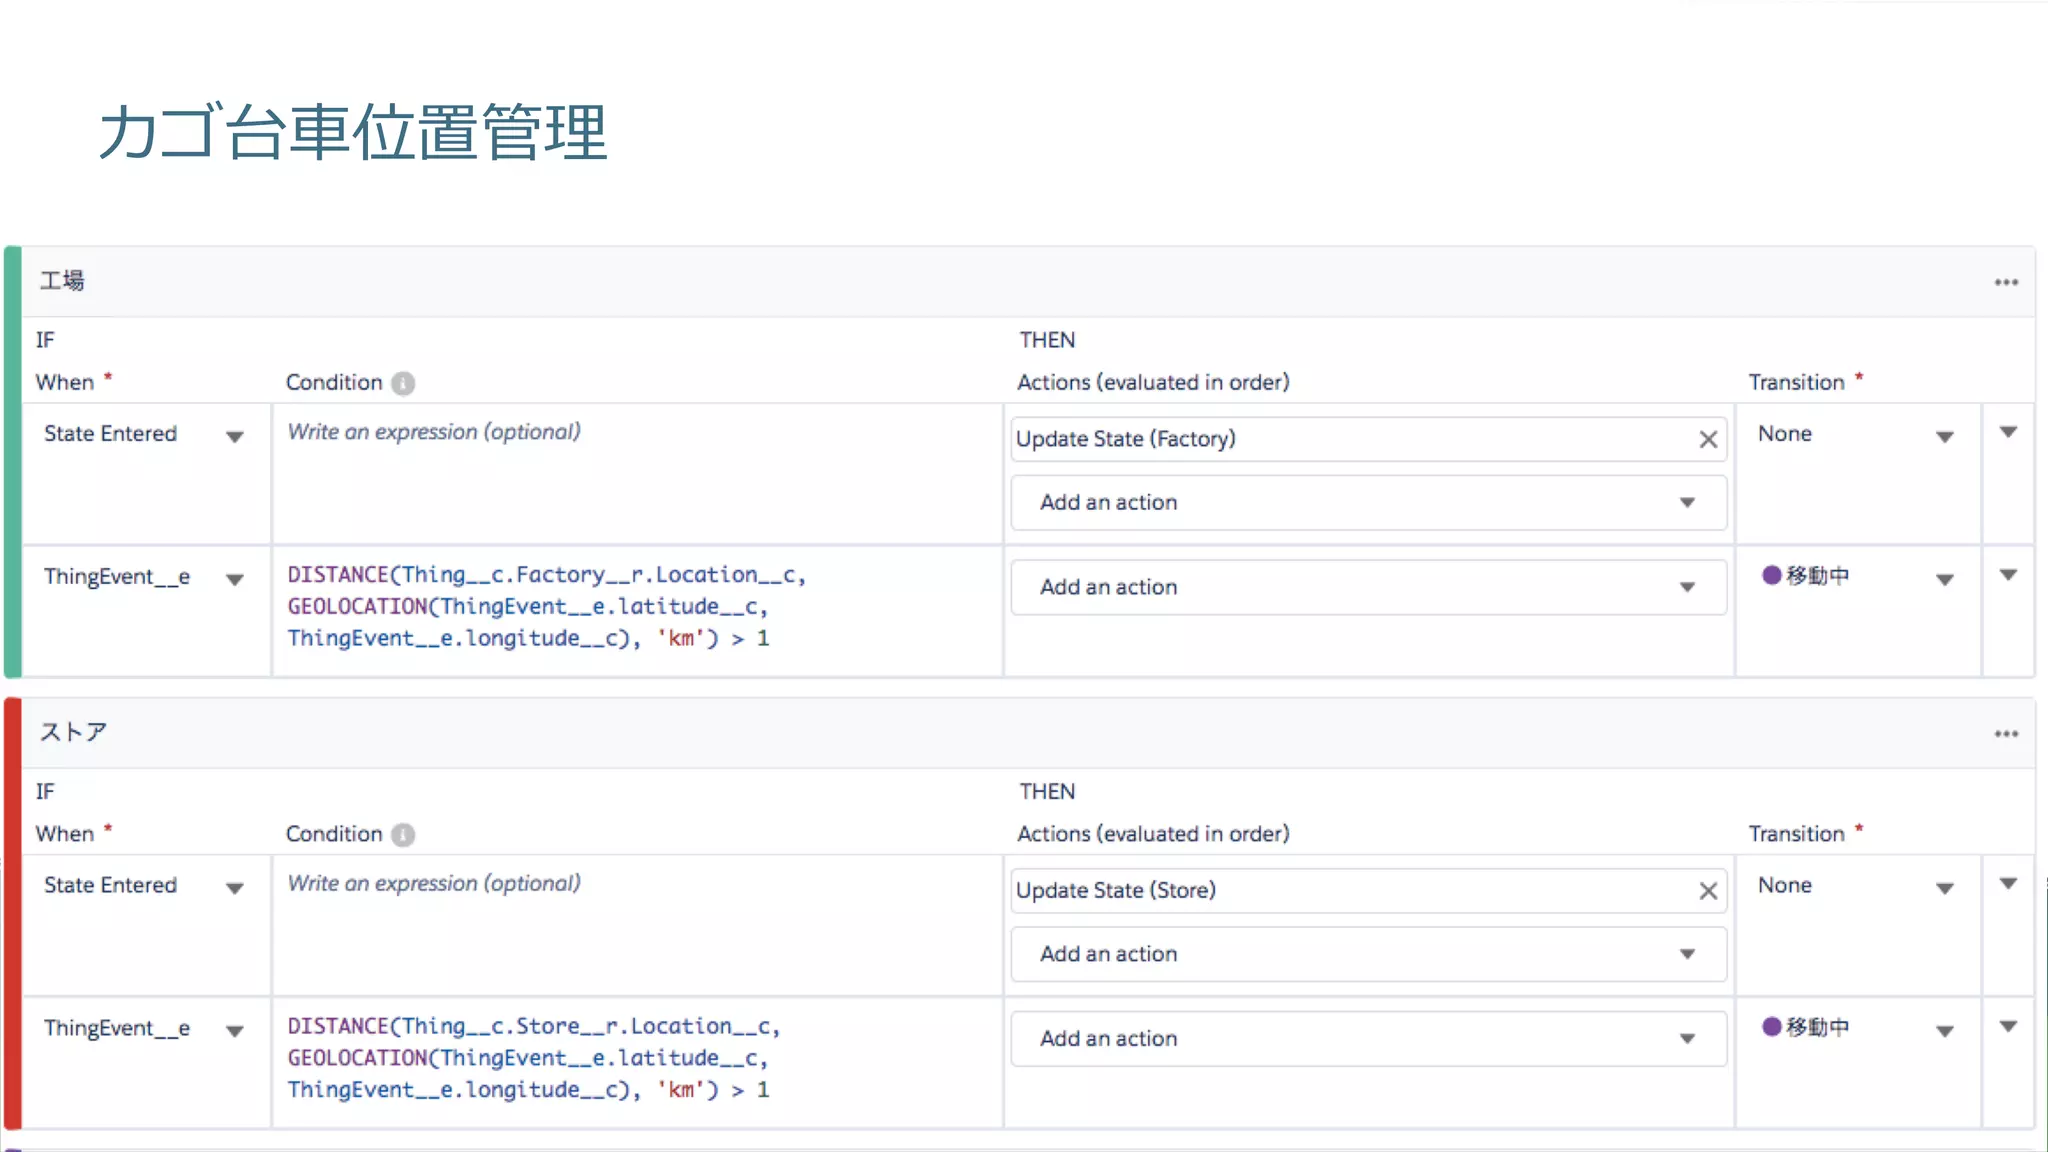Open row menu arrow for ストア ThingEvent__e rule
Screen dimensions: 2048x1152
point(2008,1027)
